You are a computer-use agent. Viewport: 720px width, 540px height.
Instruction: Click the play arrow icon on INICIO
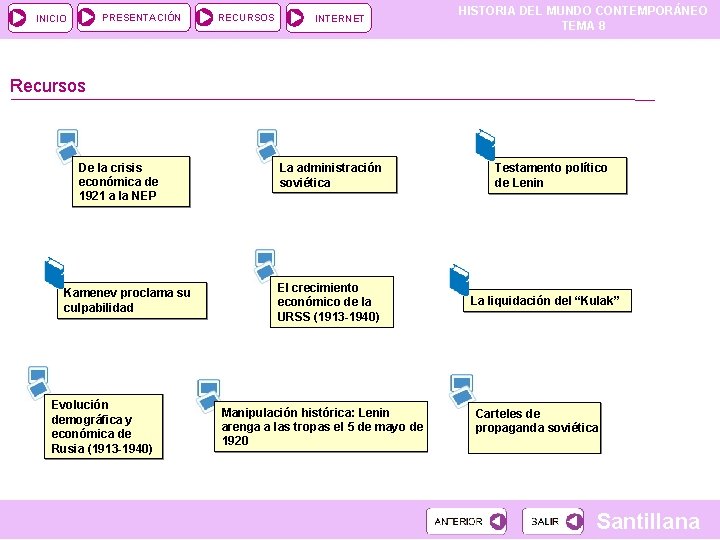click(18, 18)
